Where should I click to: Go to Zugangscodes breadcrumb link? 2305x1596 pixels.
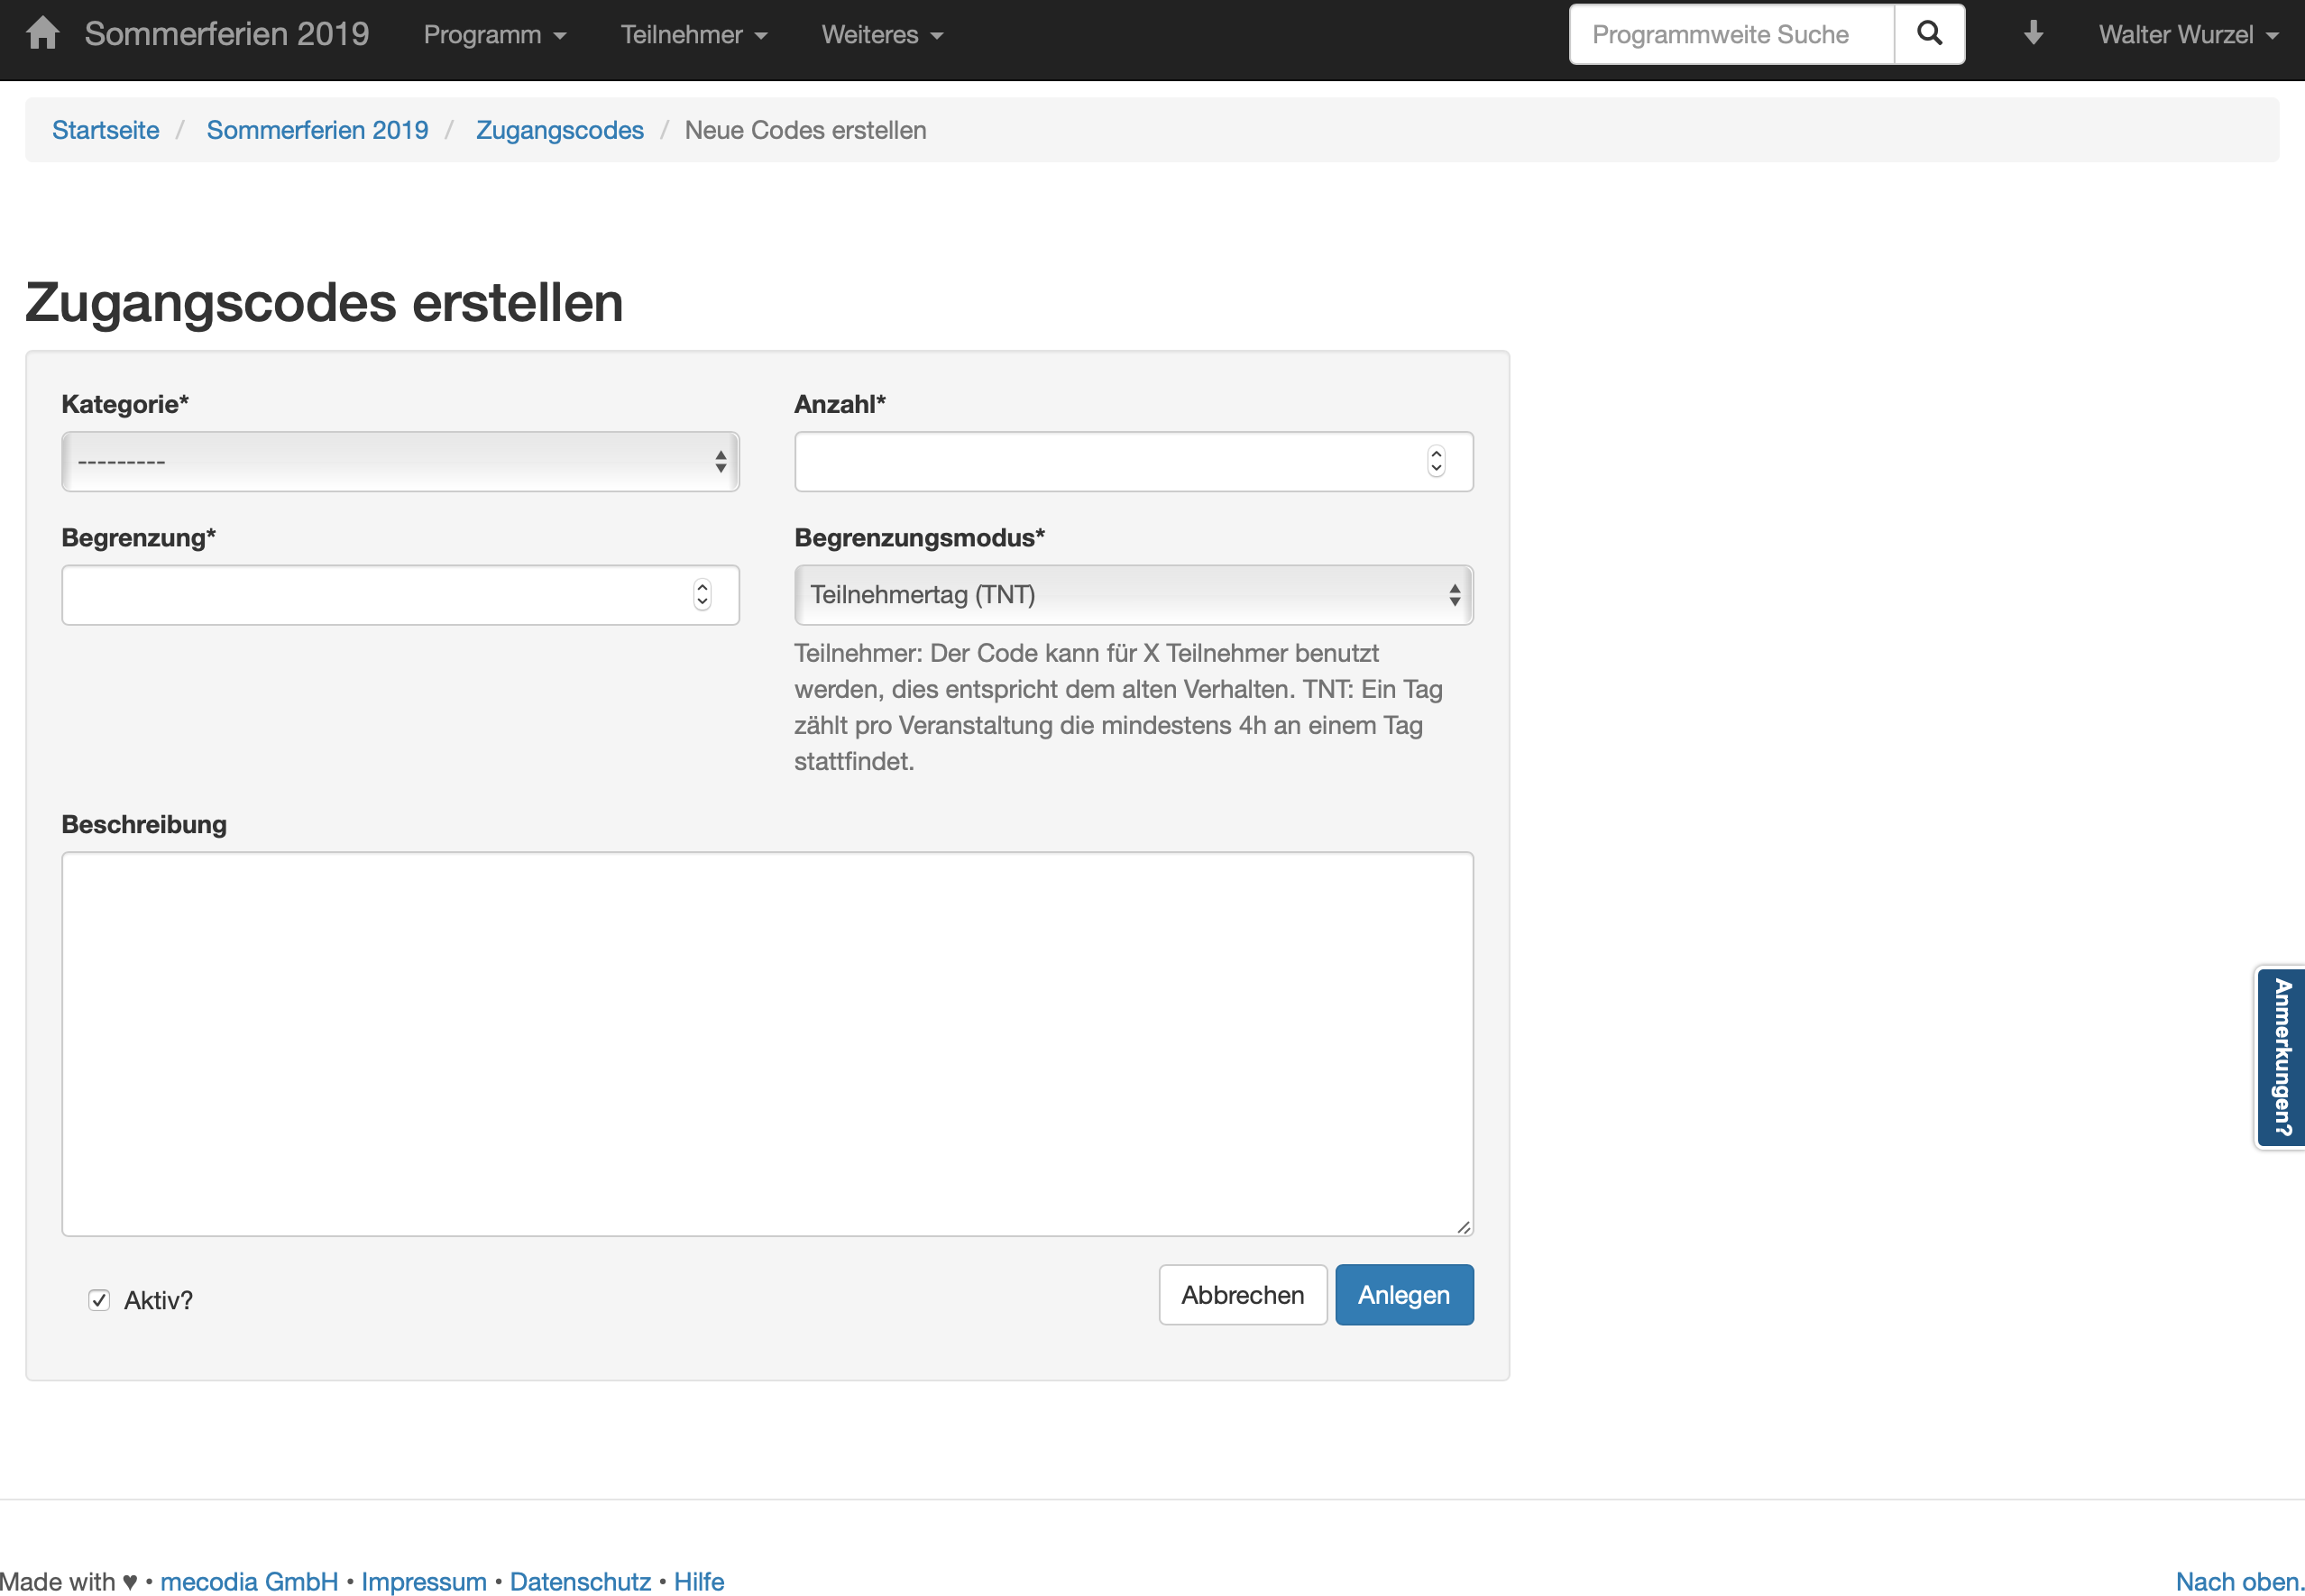[559, 130]
